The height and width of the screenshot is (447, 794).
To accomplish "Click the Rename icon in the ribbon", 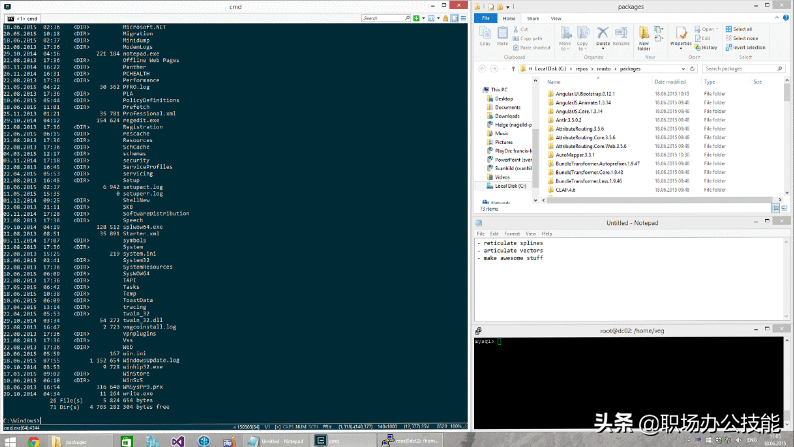I will [x=620, y=40].
